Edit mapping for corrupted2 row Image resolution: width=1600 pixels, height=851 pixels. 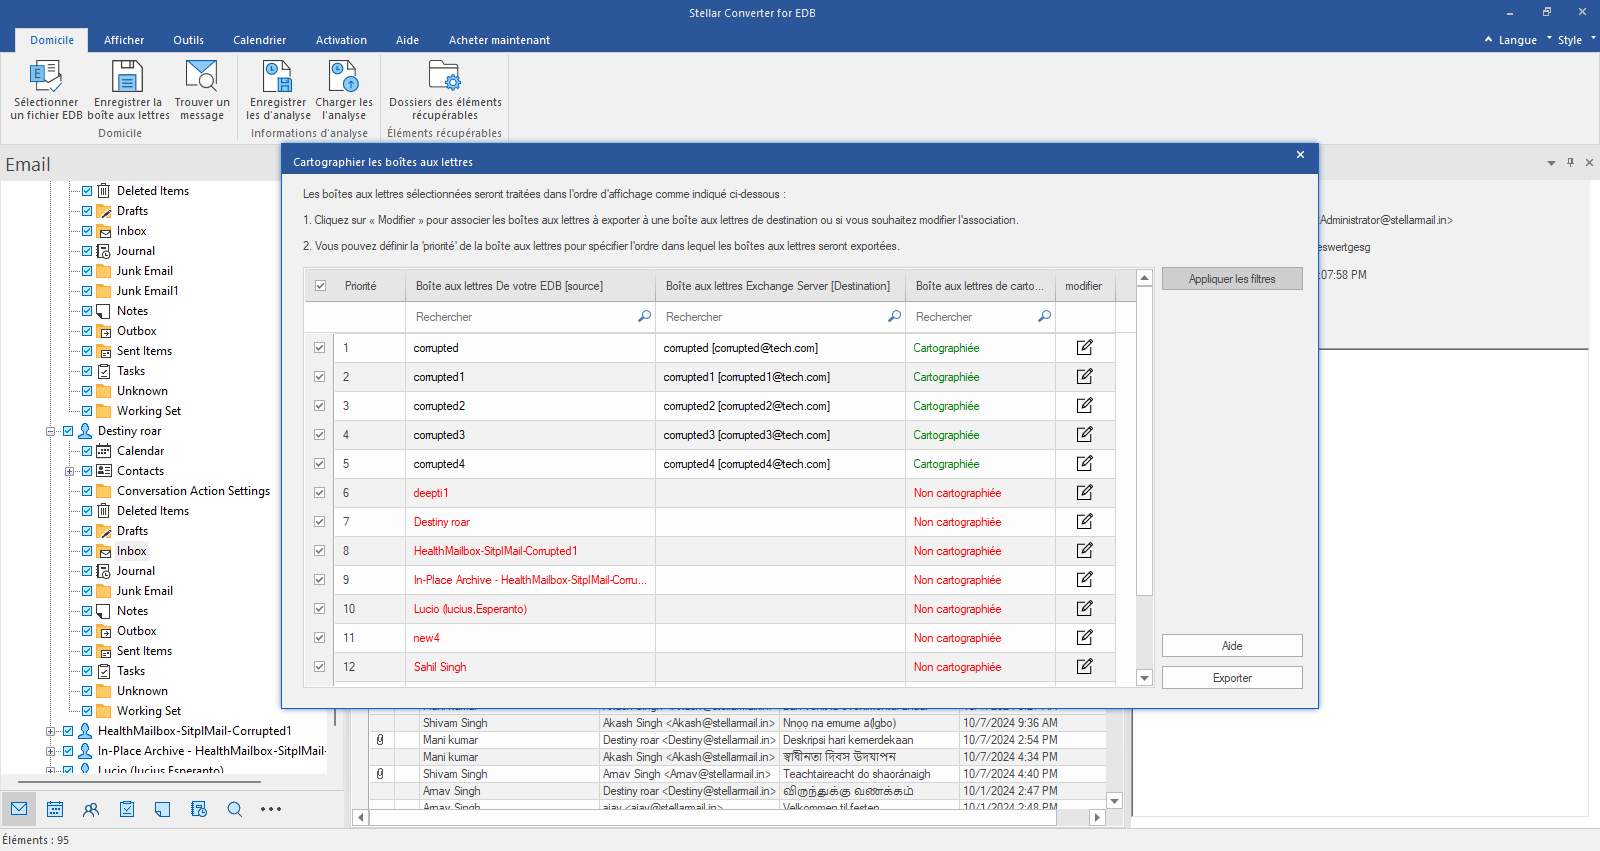point(1084,405)
